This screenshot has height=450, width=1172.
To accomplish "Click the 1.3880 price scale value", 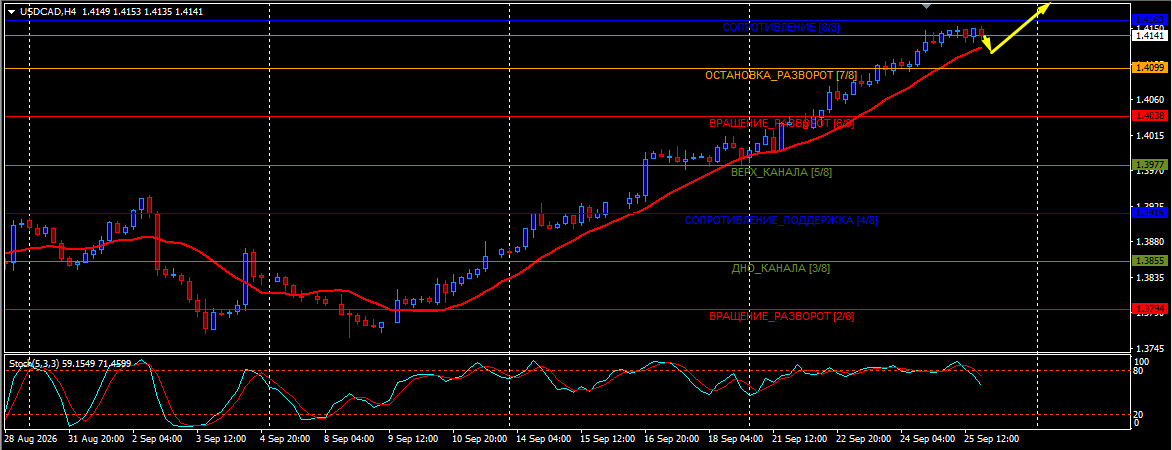I will [1150, 242].
